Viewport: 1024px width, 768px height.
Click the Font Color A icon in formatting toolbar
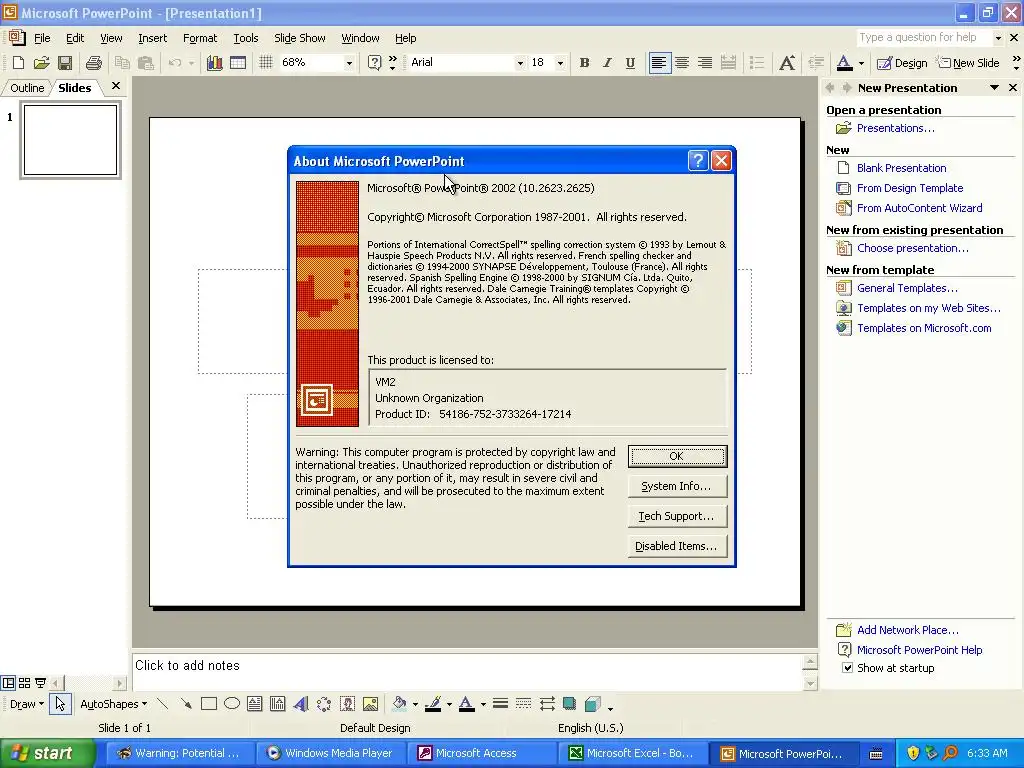(844, 63)
